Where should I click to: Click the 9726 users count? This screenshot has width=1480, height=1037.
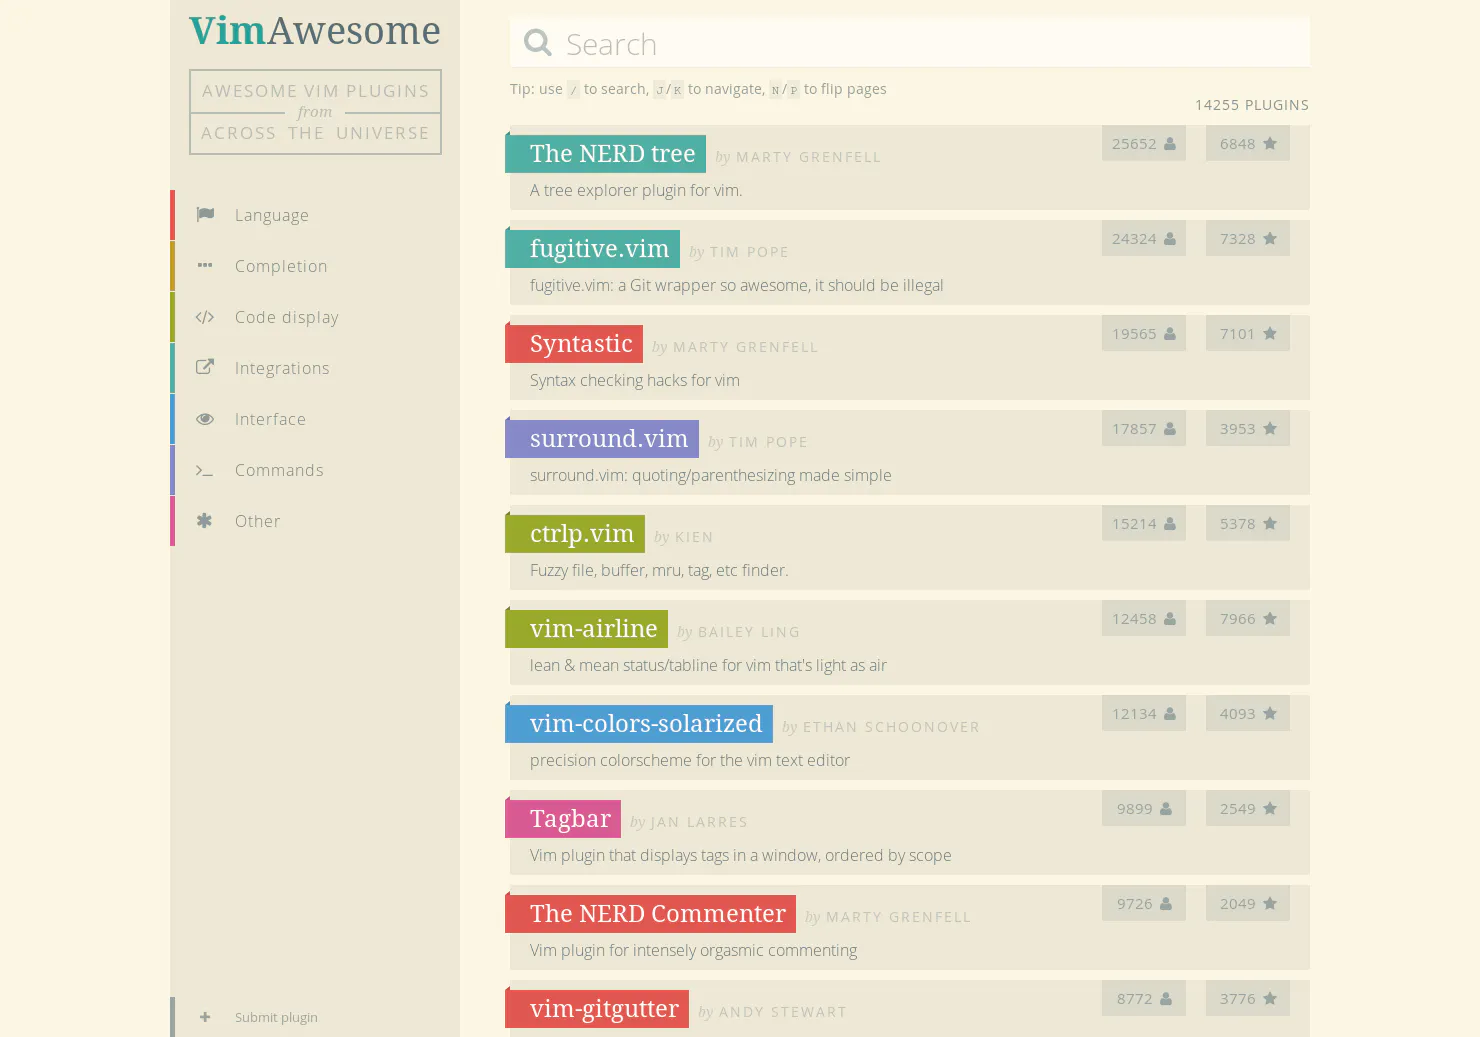click(1135, 904)
